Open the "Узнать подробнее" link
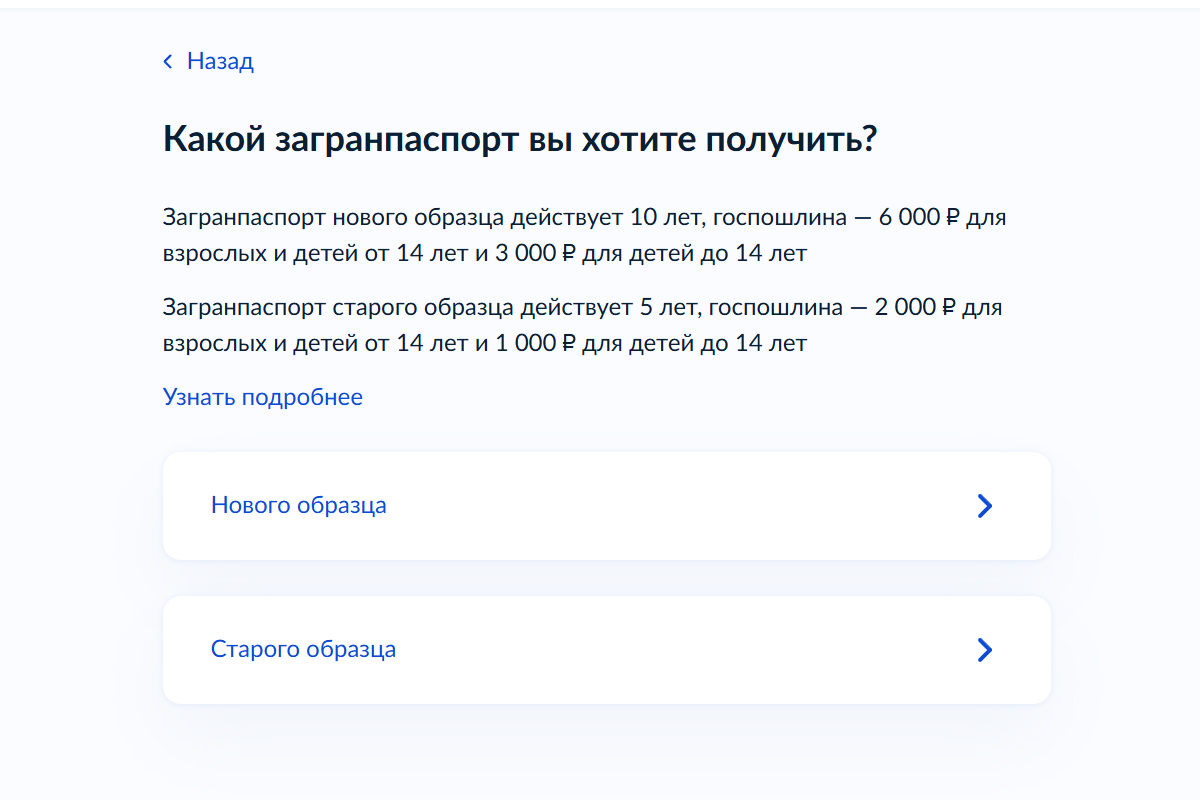This screenshot has width=1200, height=800. pyautogui.click(x=262, y=397)
